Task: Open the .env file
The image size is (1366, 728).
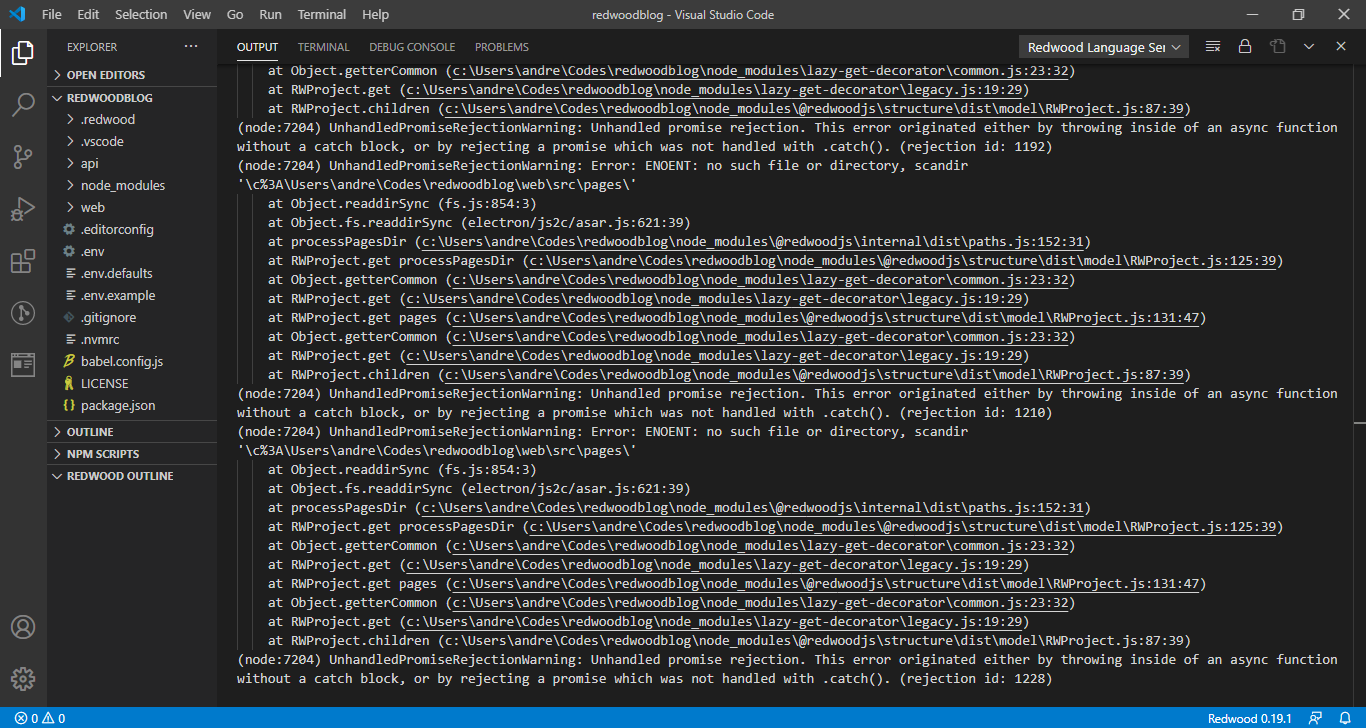Action: click(132, 252)
